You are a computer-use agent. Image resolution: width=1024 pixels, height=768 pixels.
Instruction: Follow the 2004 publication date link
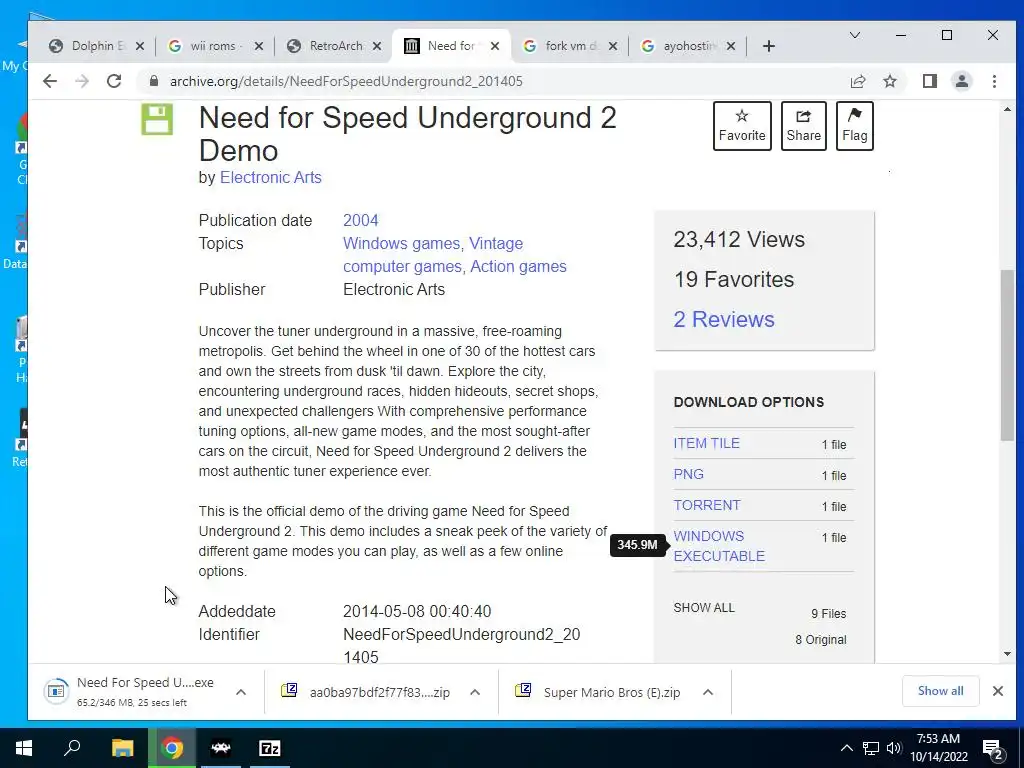coord(360,220)
